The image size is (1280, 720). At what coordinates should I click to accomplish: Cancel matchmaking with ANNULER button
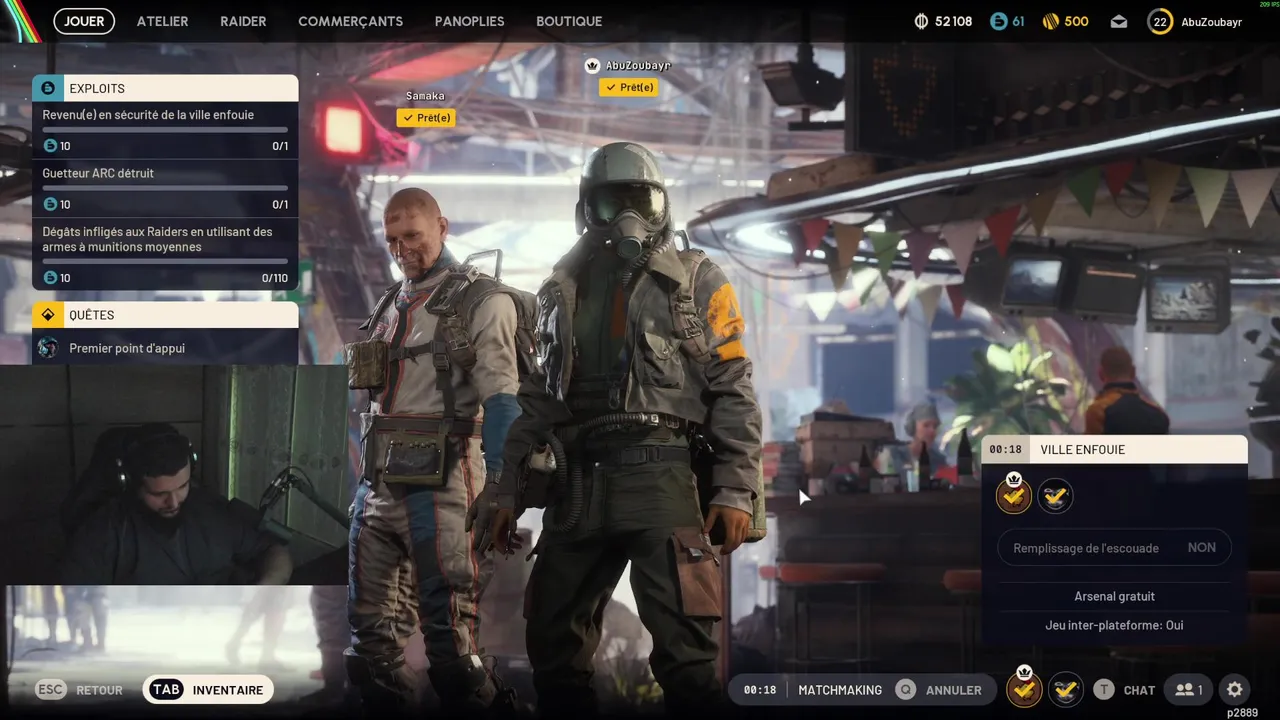coord(953,690)
